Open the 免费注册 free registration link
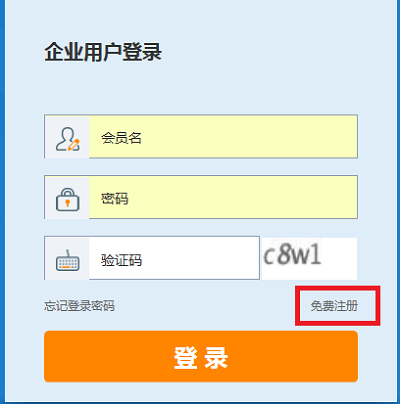 [334, 306]
